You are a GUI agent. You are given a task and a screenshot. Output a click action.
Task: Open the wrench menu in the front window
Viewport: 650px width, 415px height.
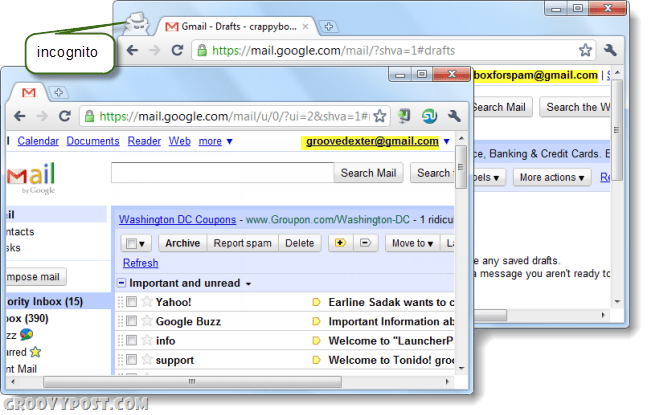pos(454,116)
